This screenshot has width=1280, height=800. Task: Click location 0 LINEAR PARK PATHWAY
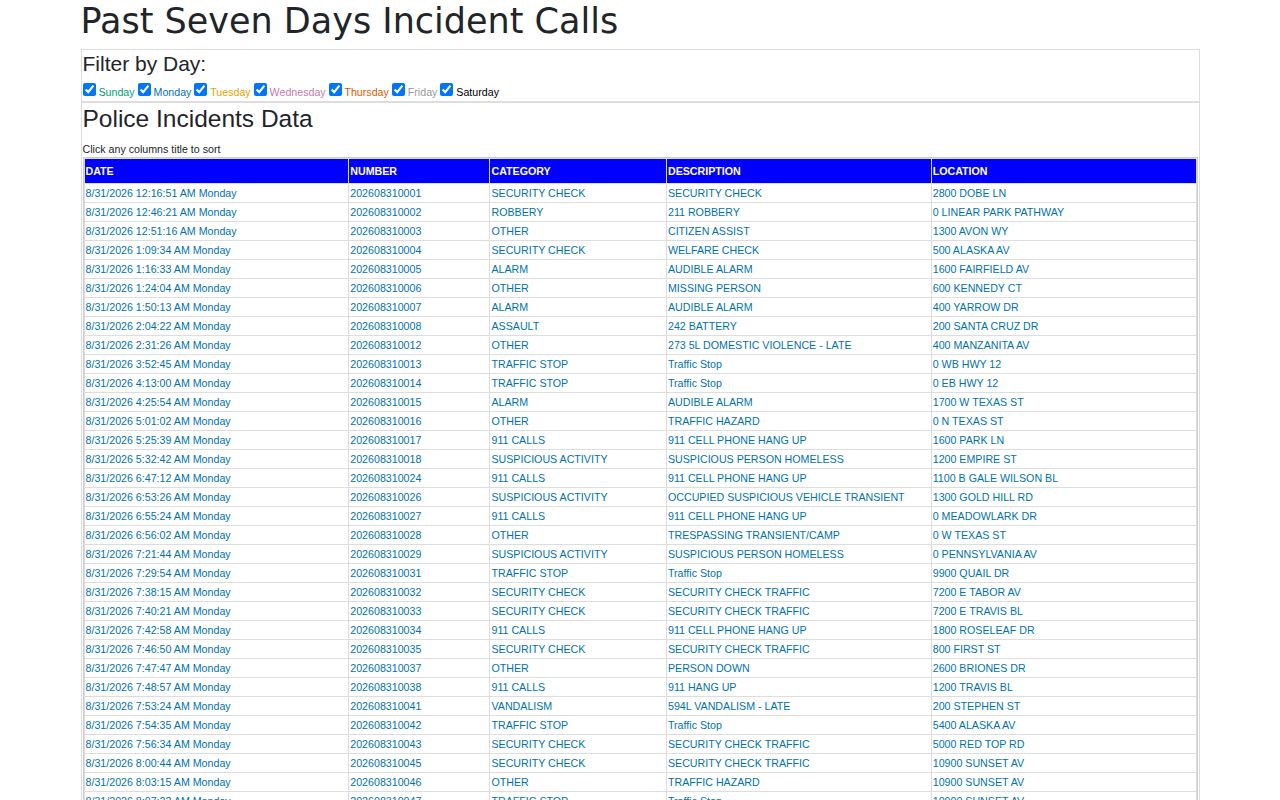(x=998, y=212)
